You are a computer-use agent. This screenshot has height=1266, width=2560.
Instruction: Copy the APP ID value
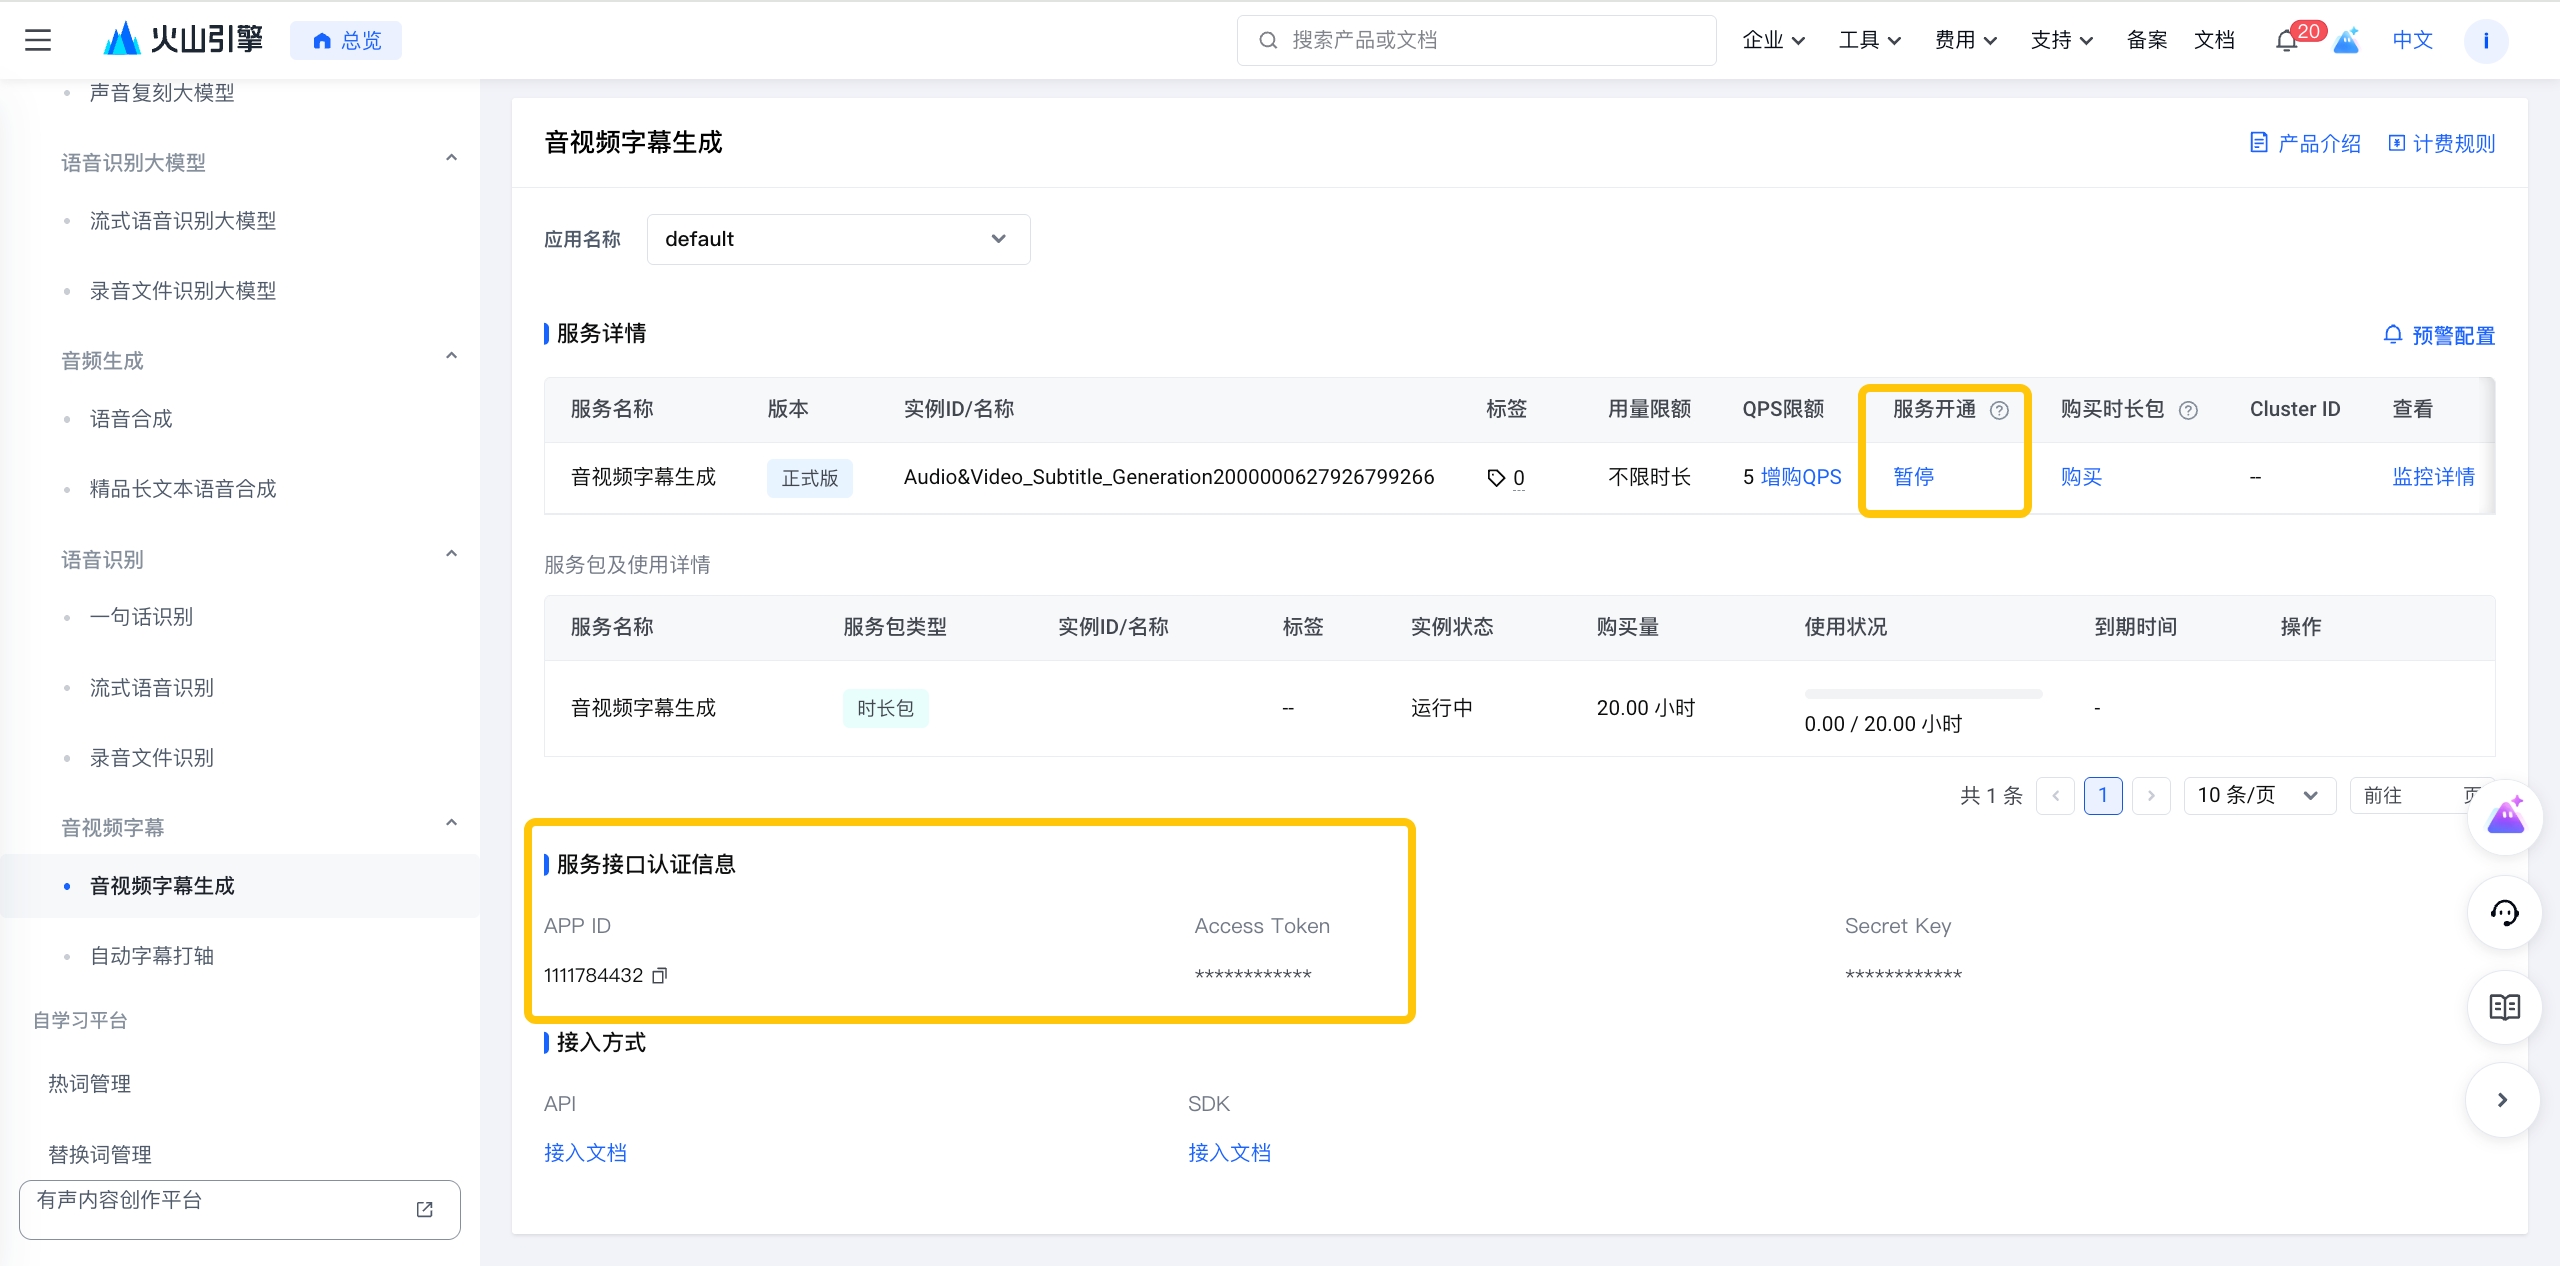pos(659,975)
